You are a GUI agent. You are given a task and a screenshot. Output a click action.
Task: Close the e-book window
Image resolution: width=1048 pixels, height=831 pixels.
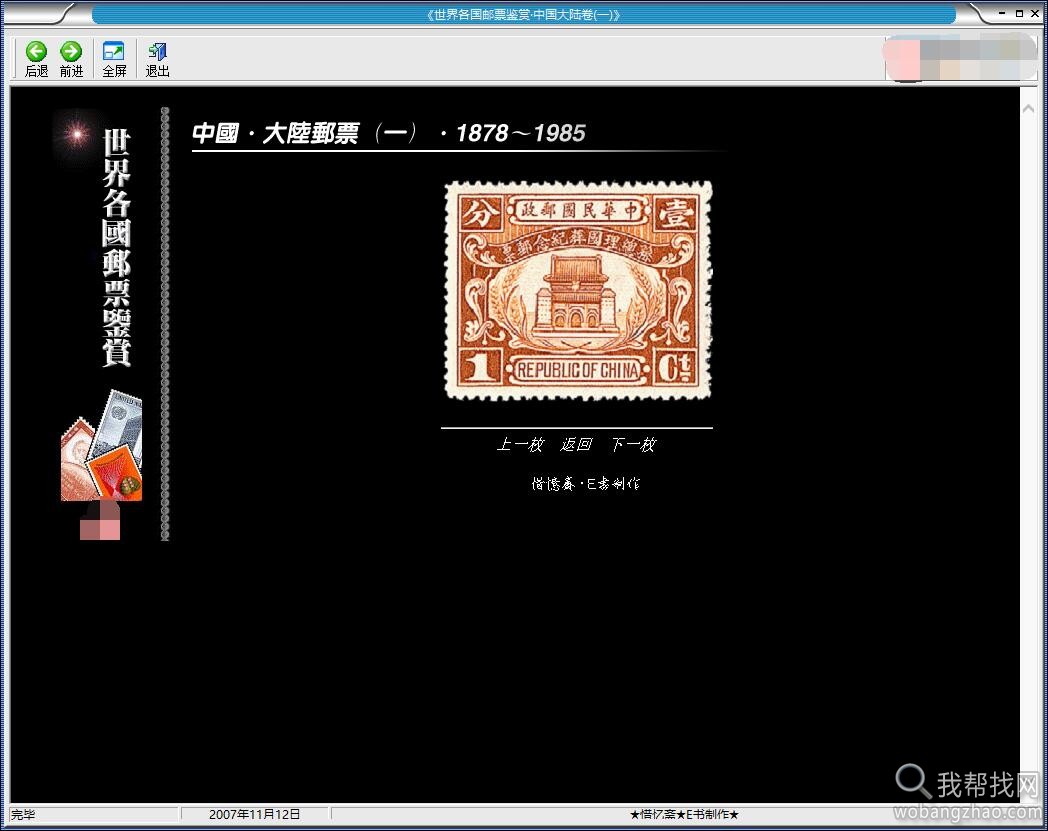(x=1035, y=13)
